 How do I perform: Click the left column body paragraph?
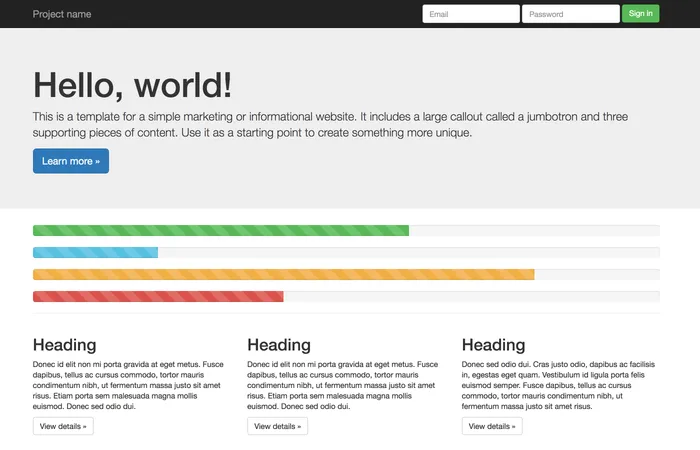point(128,386)
